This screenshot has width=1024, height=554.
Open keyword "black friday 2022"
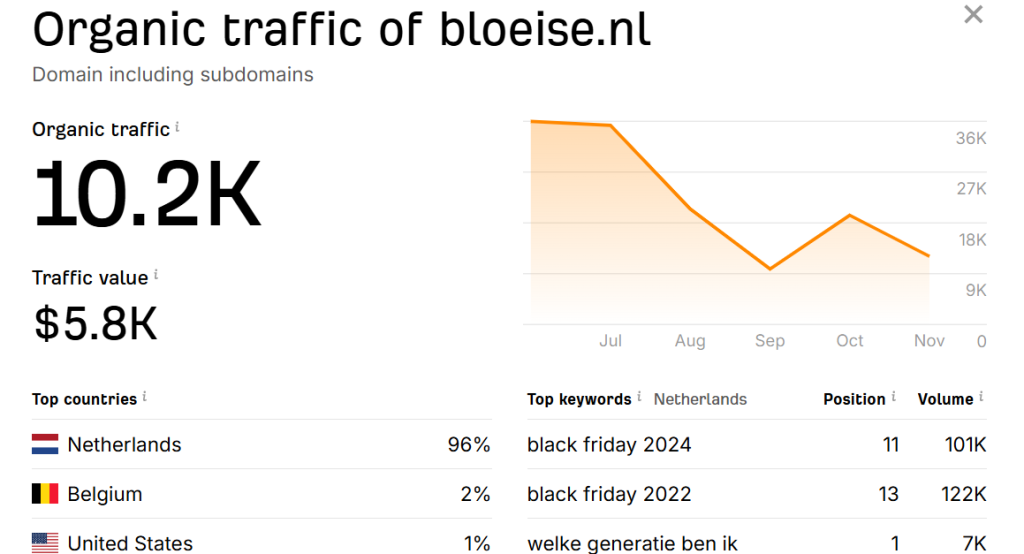coord(609,494)
